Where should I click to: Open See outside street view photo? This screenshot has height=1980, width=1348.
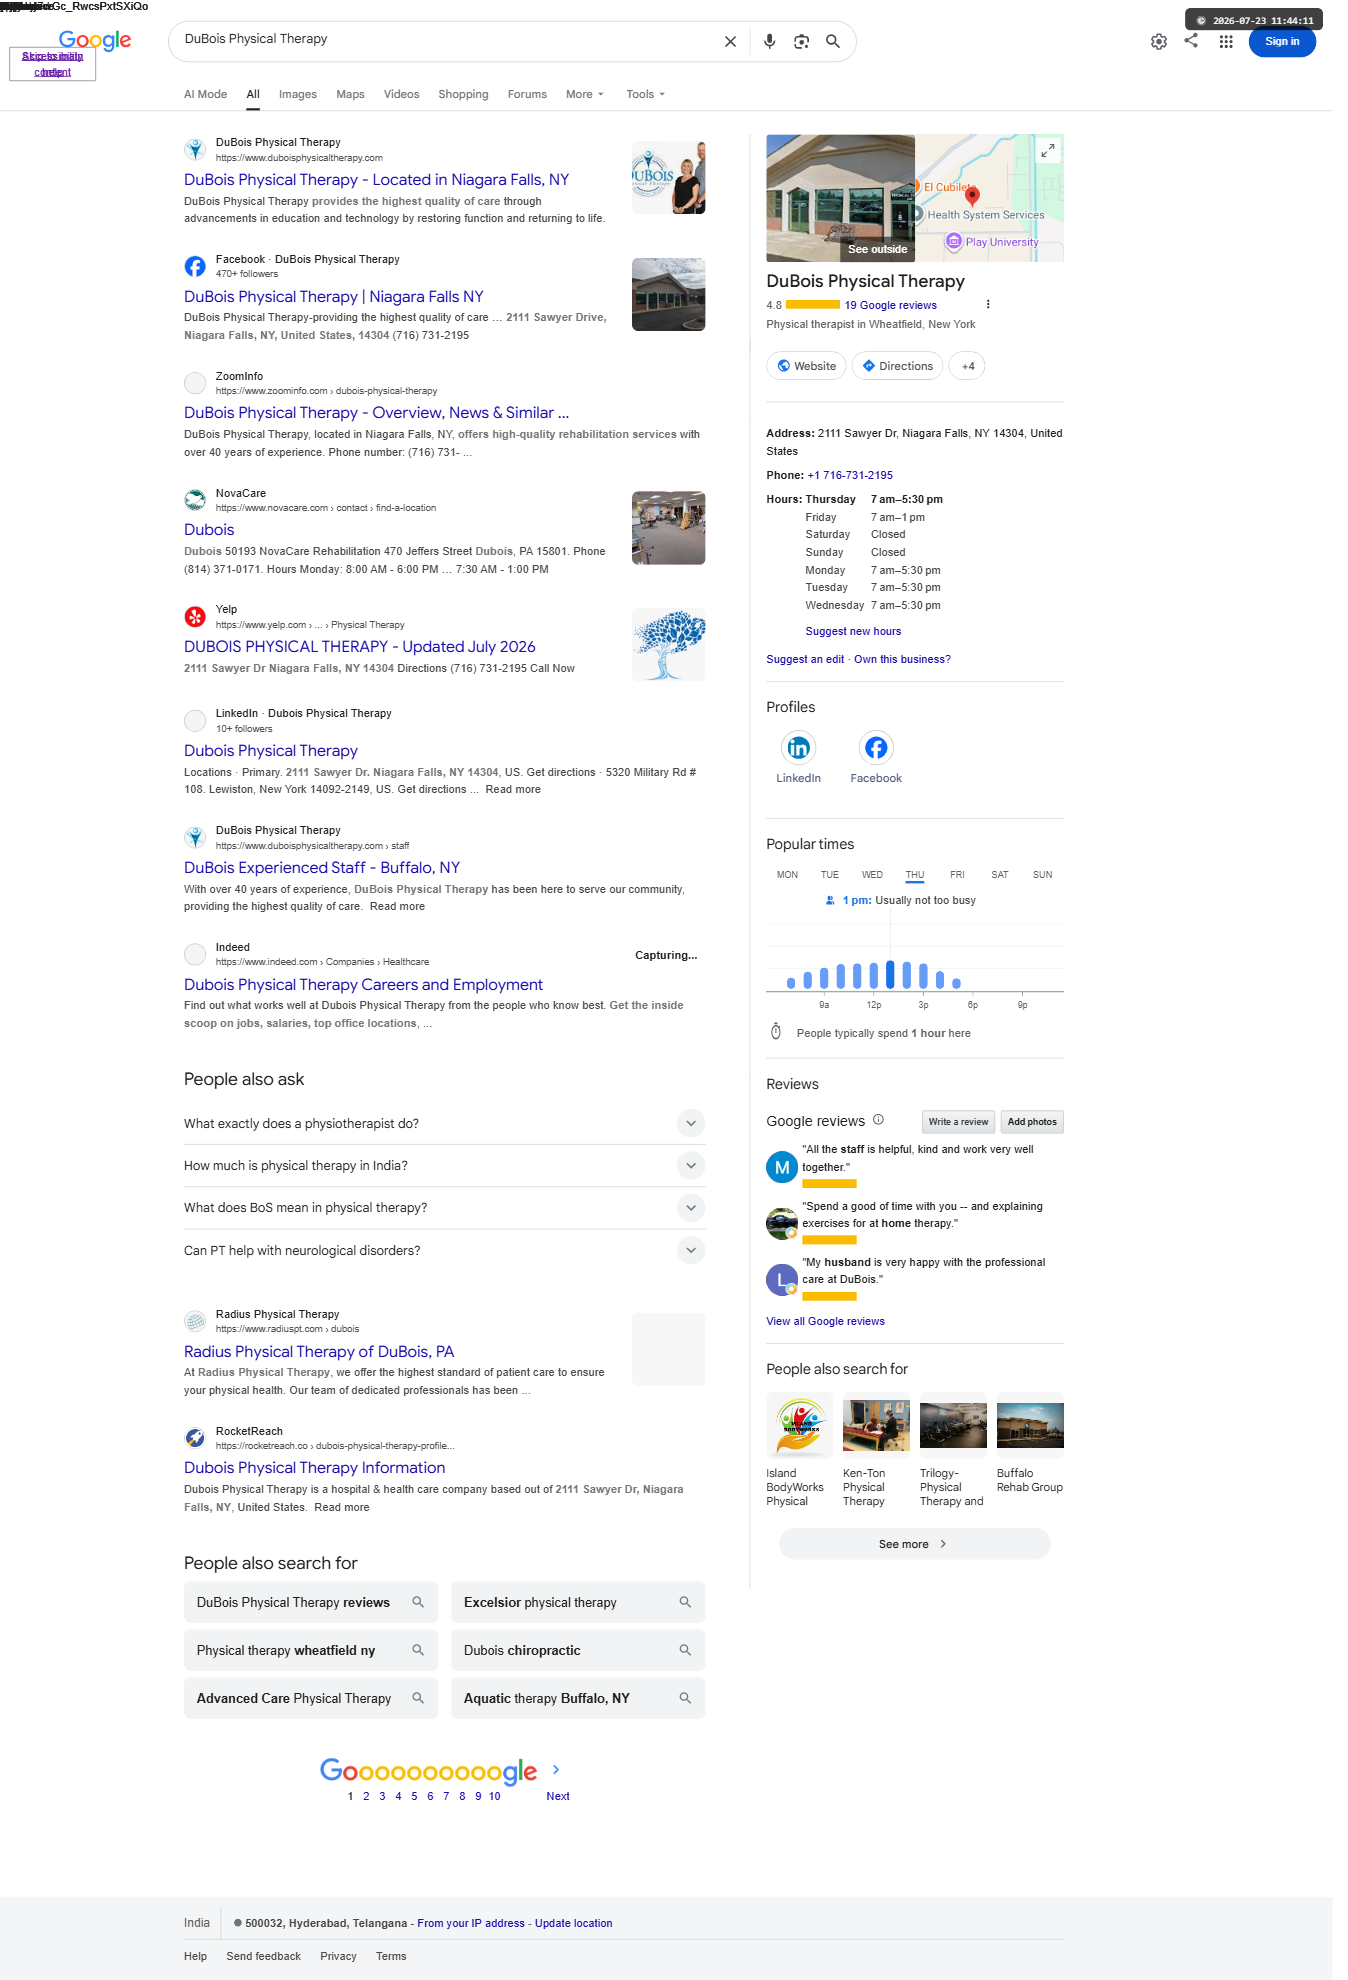point(840,198)
